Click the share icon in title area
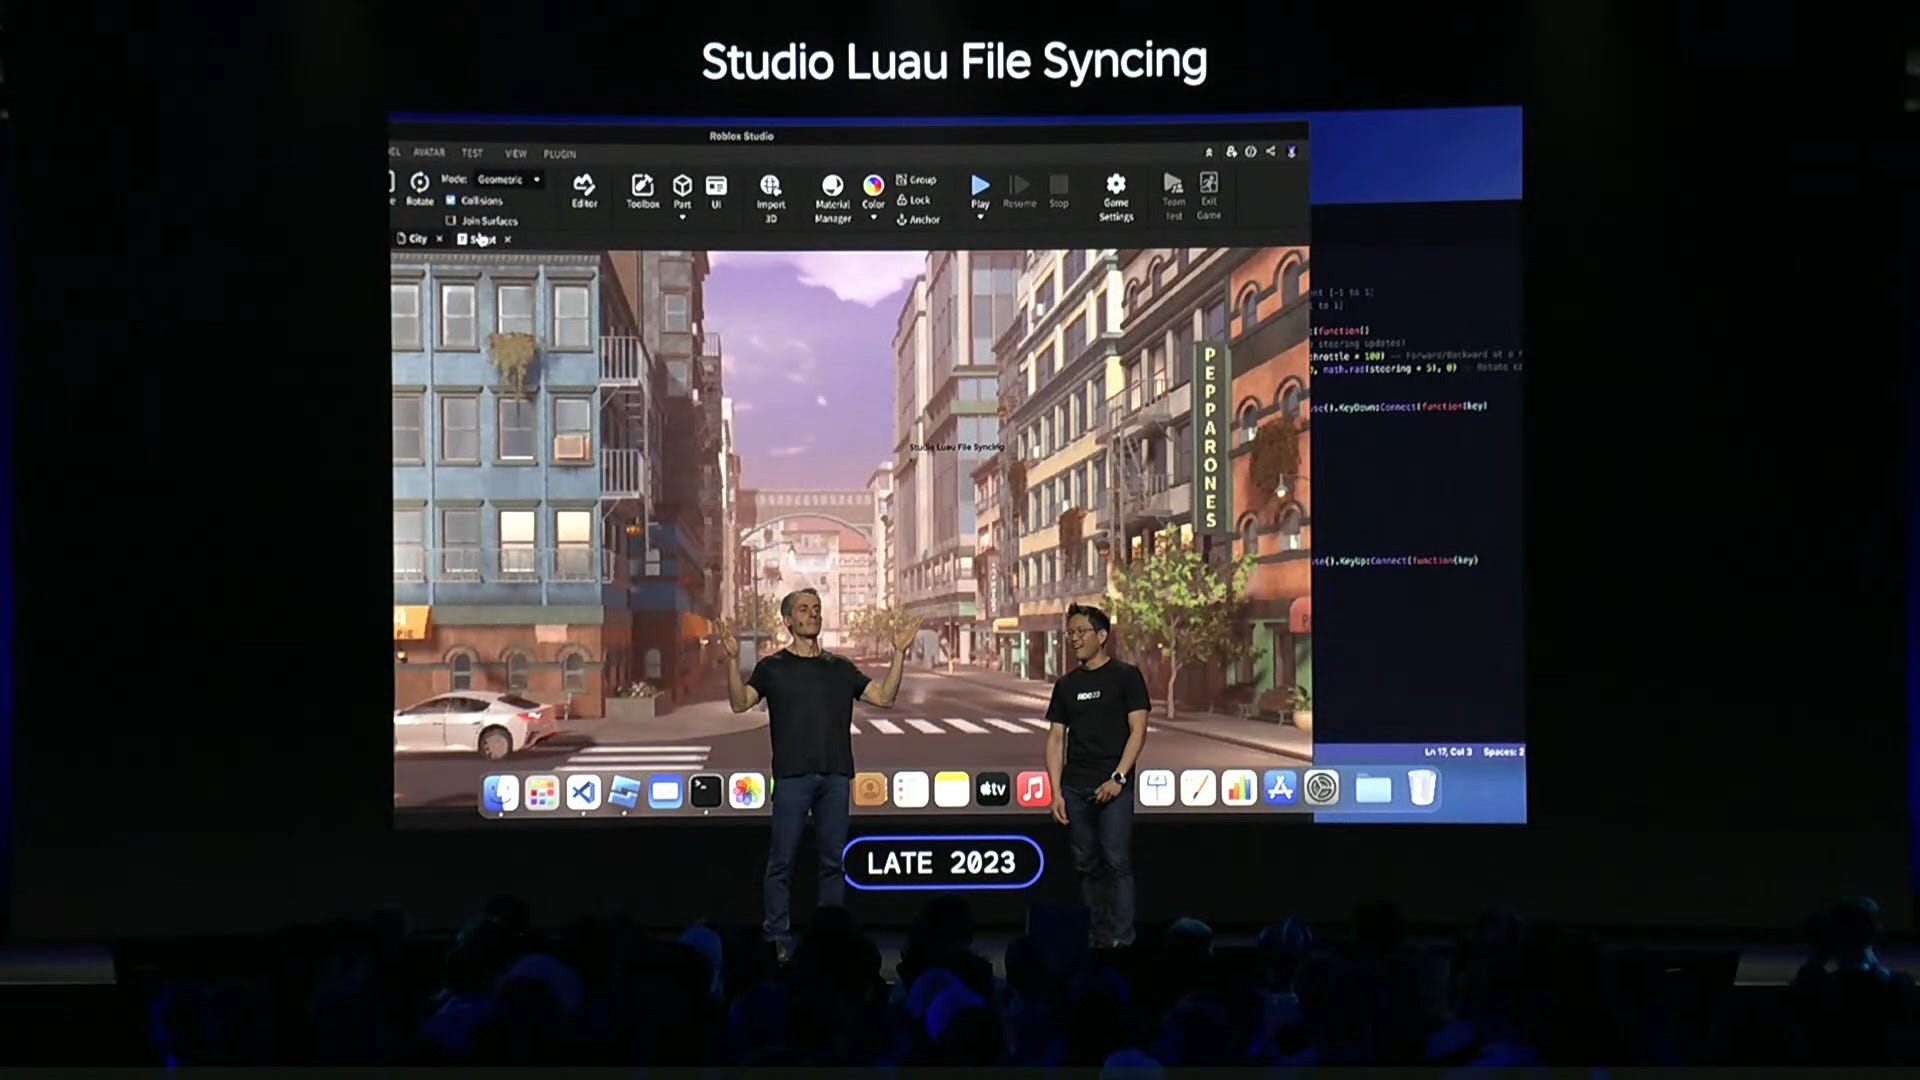 pyautogui.click(x=1270, y=152)
